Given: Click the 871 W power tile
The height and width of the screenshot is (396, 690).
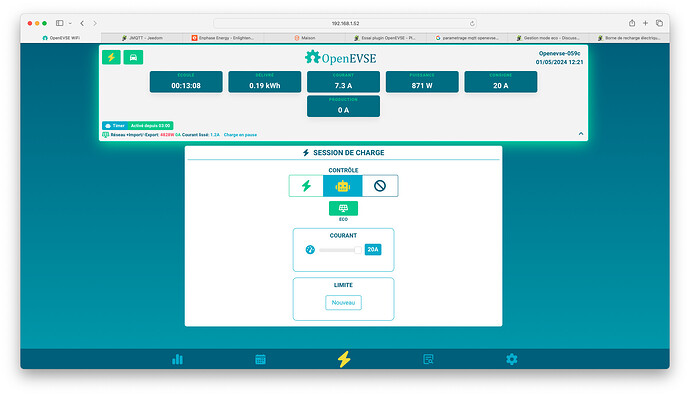Looking at the screenshot, I should pyautogui.click(x=422, y=82).
